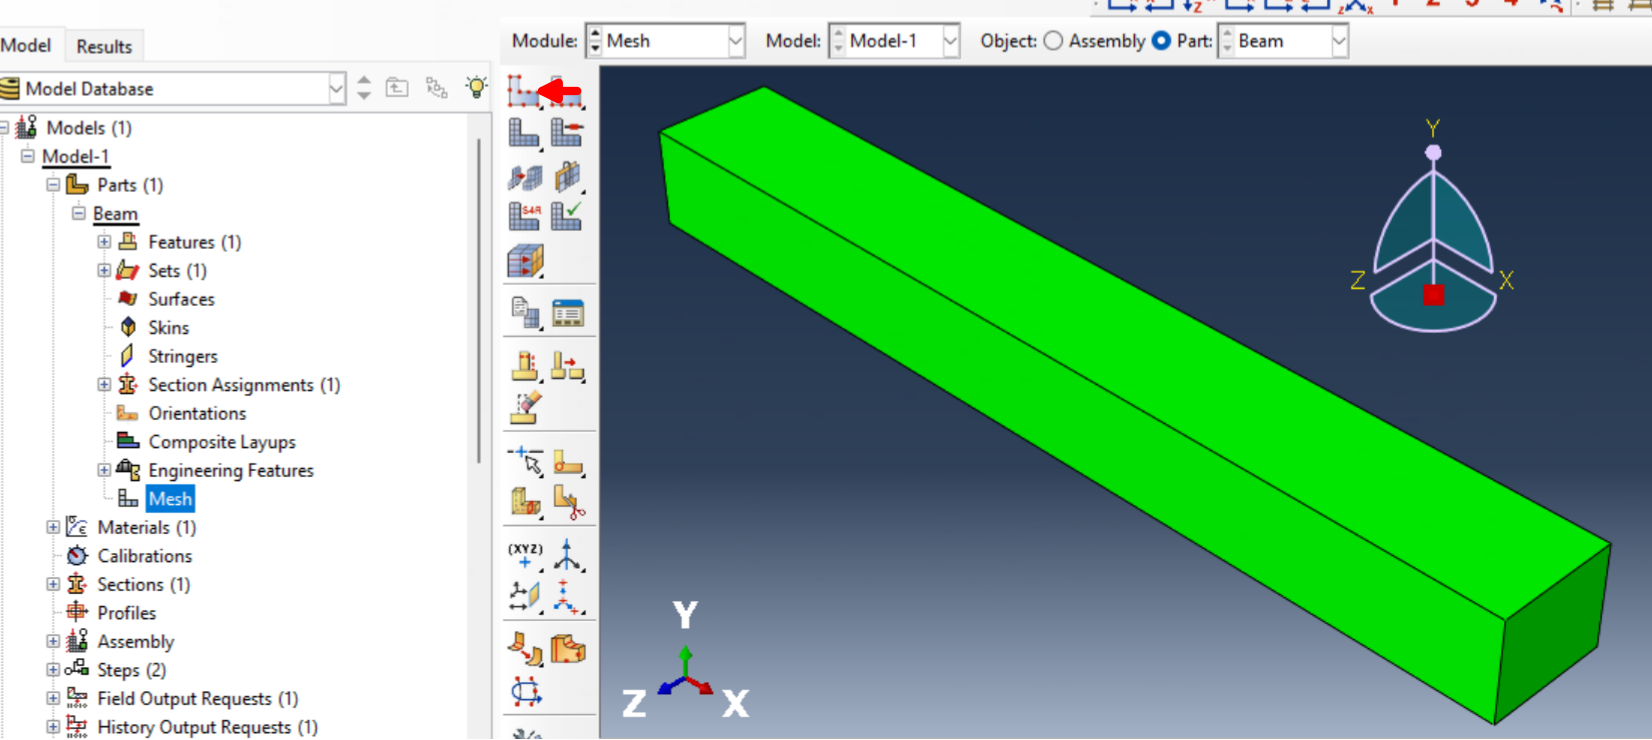Screen dimensions: 1652x740
Task: Expand the Materials (1) tree node
Action: coord(53,527)
